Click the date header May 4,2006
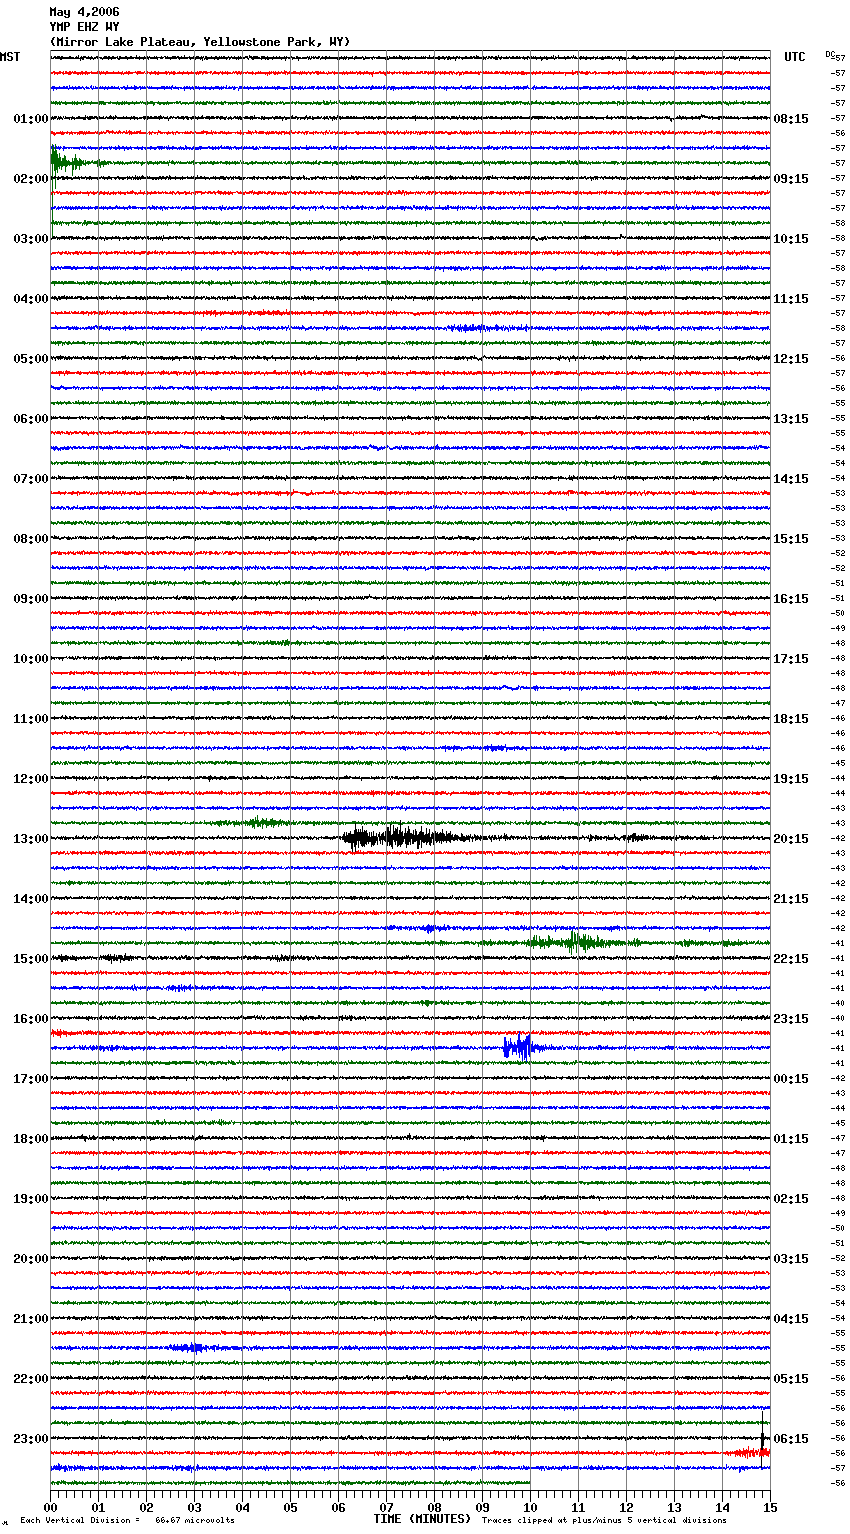Screen dimensions: 850x1534 (84, 12)
